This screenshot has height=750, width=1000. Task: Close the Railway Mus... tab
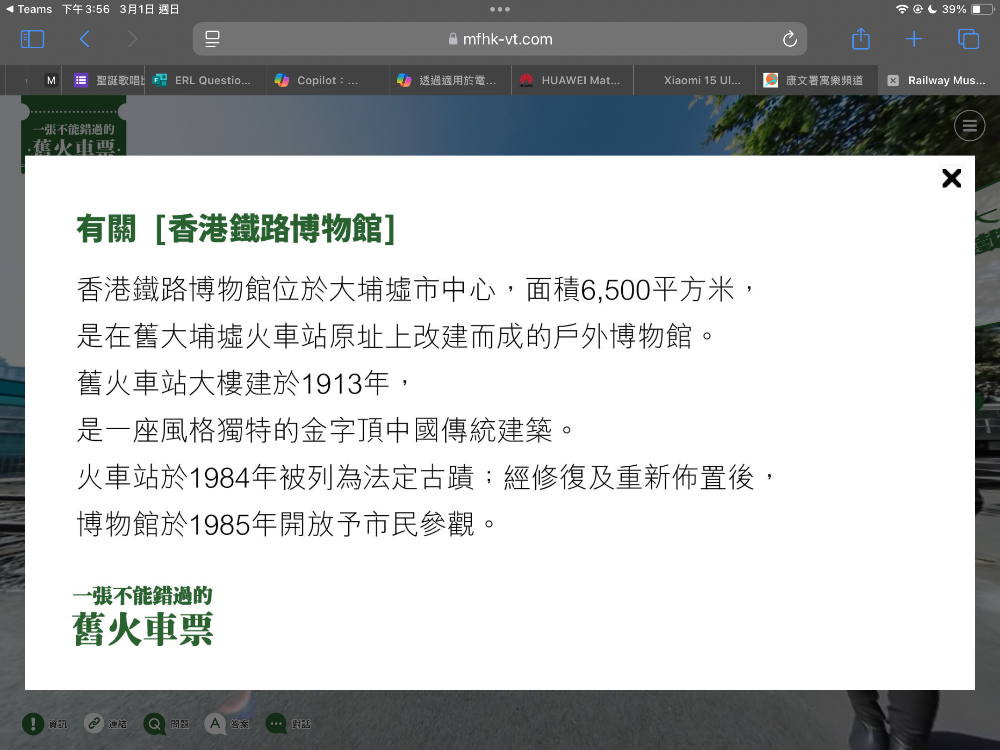point(893,80)
